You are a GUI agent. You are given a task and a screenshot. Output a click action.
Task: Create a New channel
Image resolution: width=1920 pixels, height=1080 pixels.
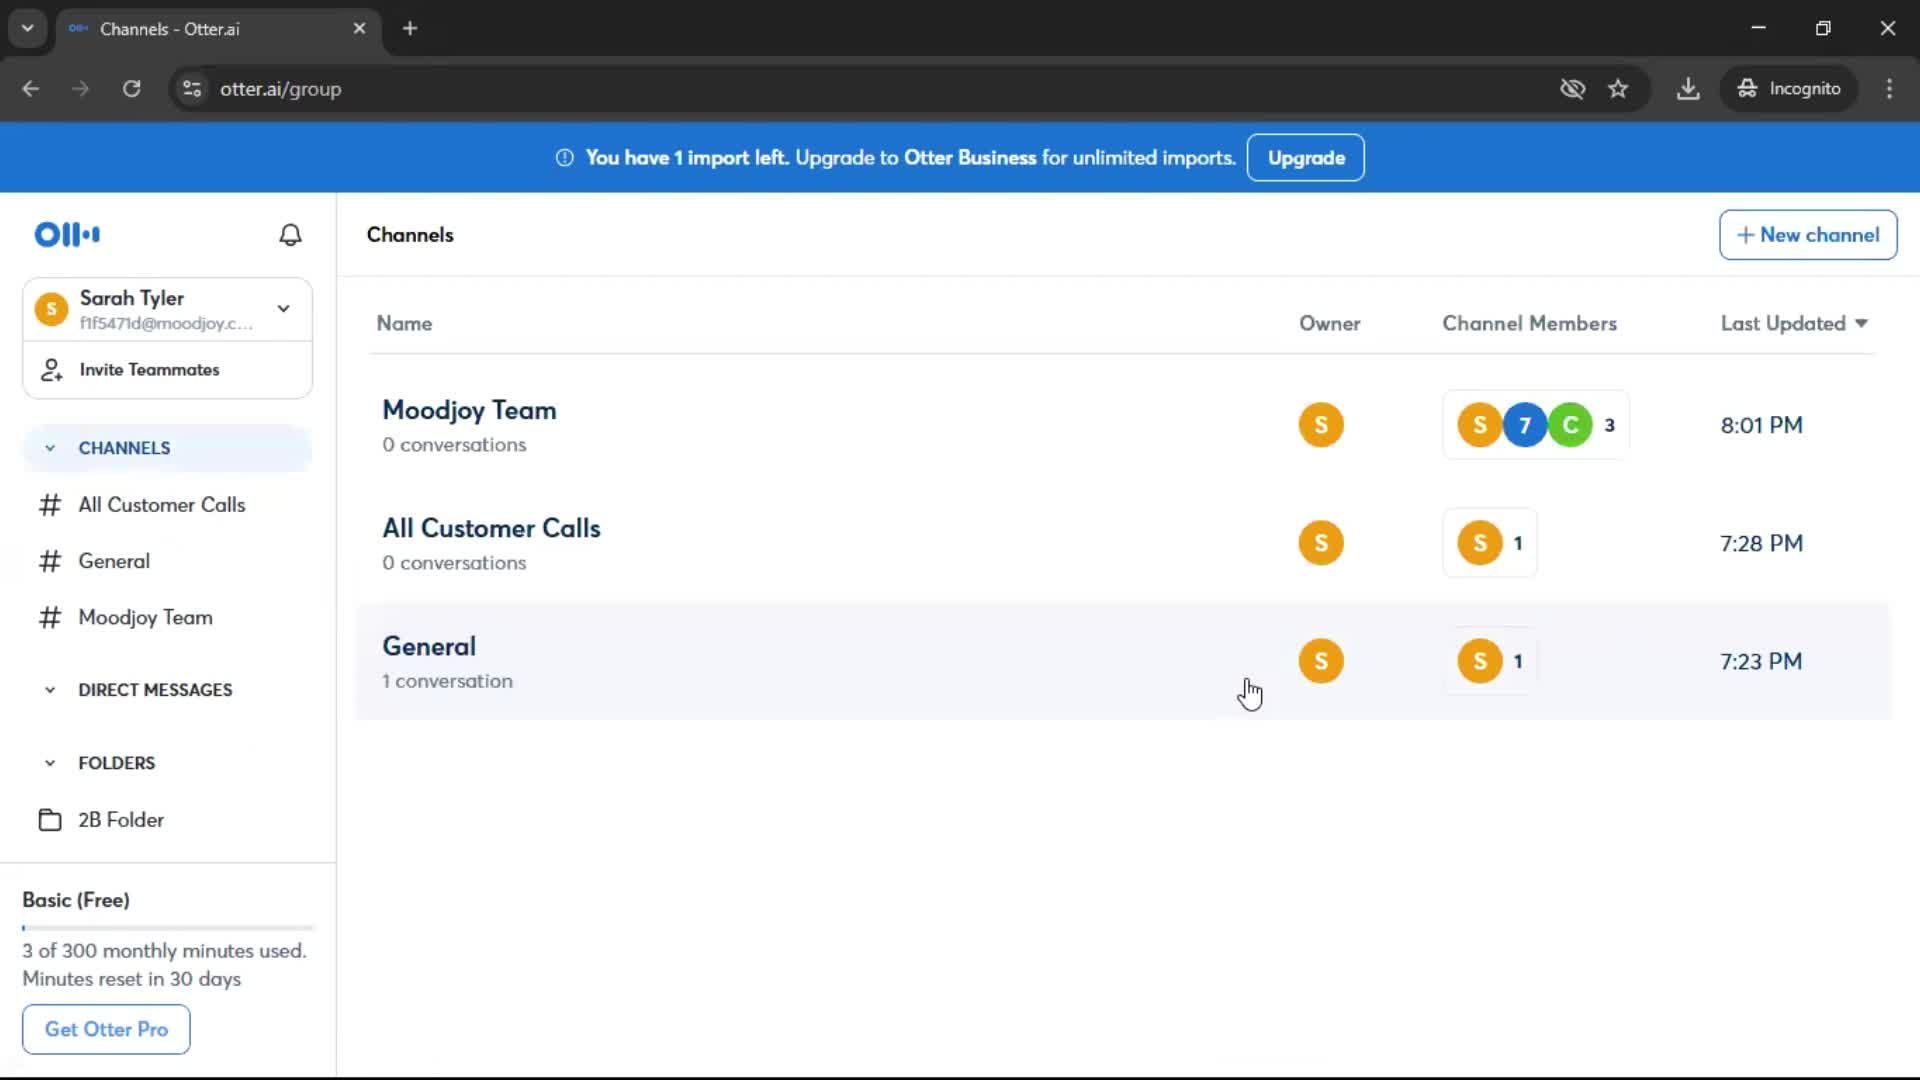point(1807,235)
